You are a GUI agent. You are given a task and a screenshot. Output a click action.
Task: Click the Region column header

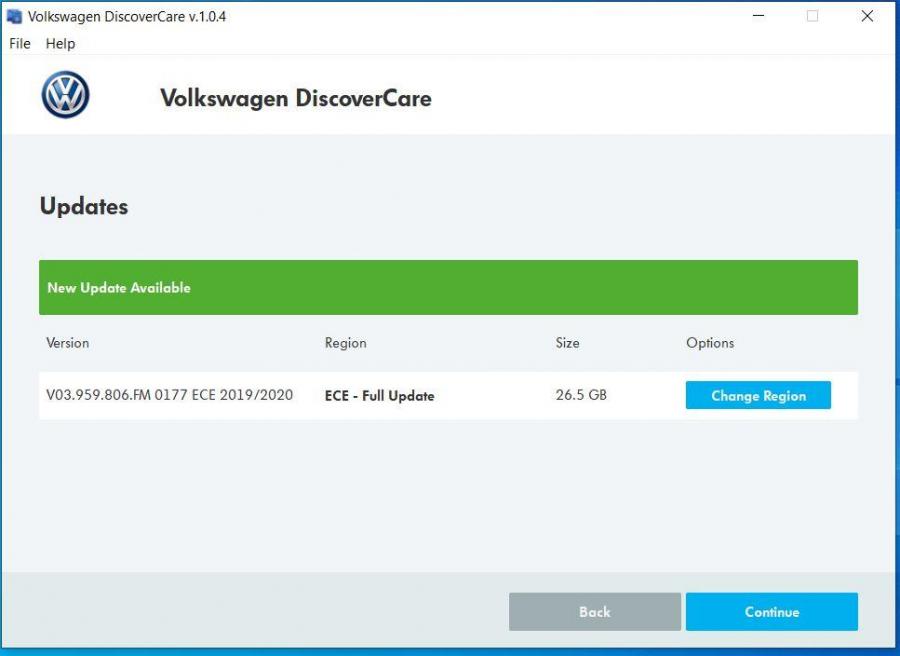tap(345, 343)
